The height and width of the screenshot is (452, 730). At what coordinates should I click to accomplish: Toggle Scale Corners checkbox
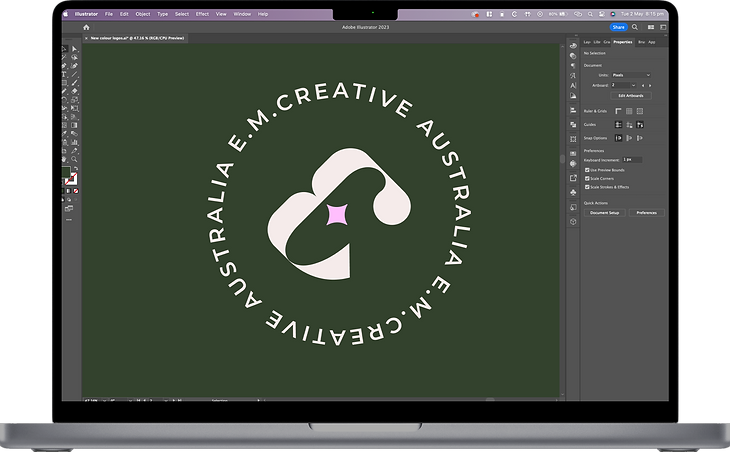pyautogui.click(x=587, y=178)
